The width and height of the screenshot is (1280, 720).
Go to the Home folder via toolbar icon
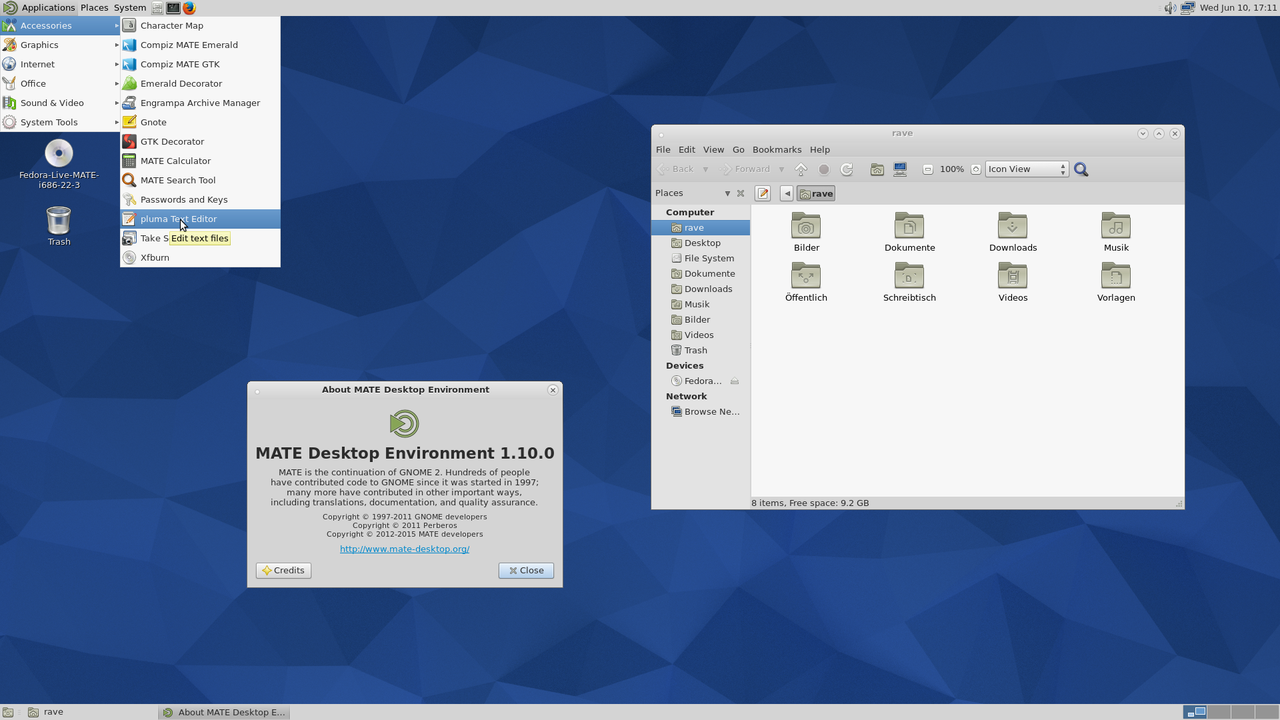(877, 170)
